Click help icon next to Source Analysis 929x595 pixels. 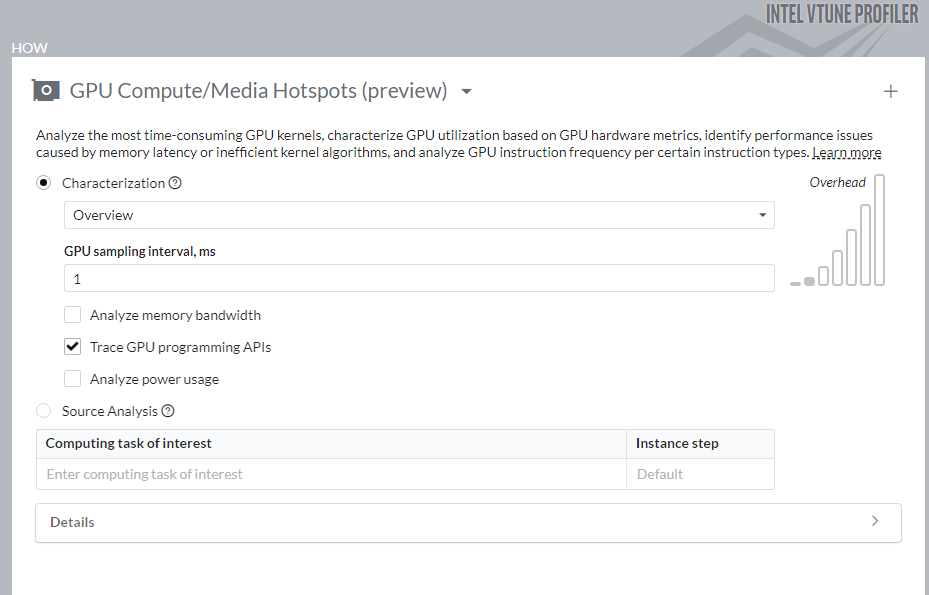tap(168, 411)
